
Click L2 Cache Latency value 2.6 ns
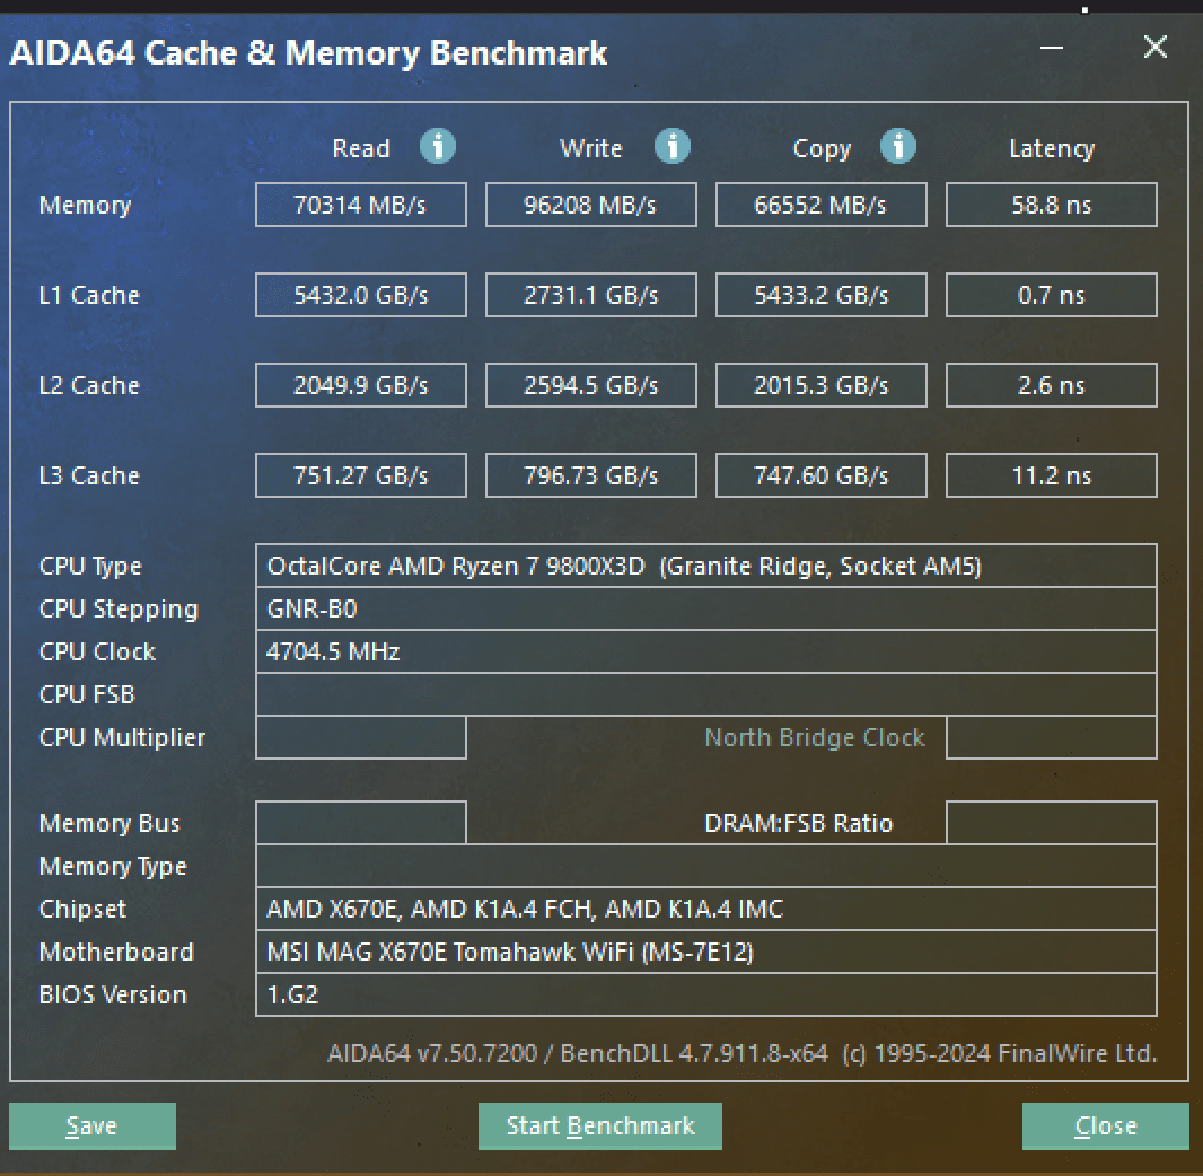coord(1051,385)
